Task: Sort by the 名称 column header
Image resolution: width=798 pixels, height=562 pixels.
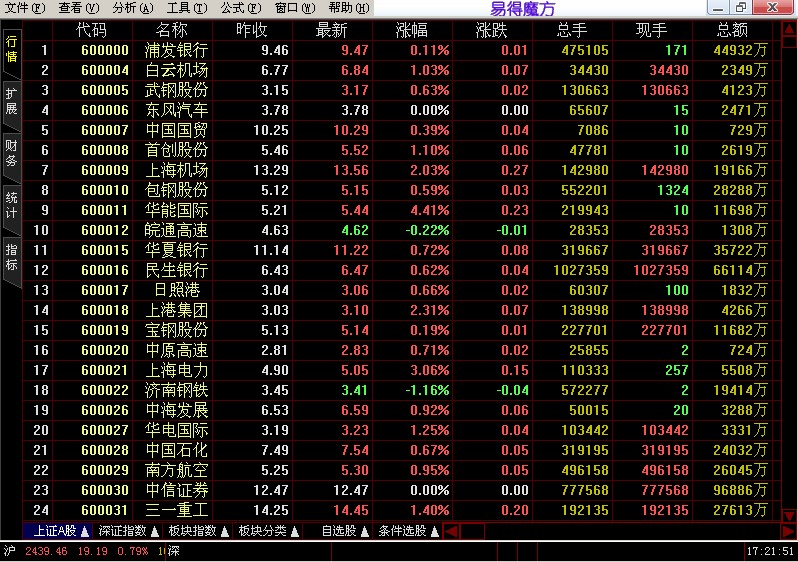Action: [172, 30]
